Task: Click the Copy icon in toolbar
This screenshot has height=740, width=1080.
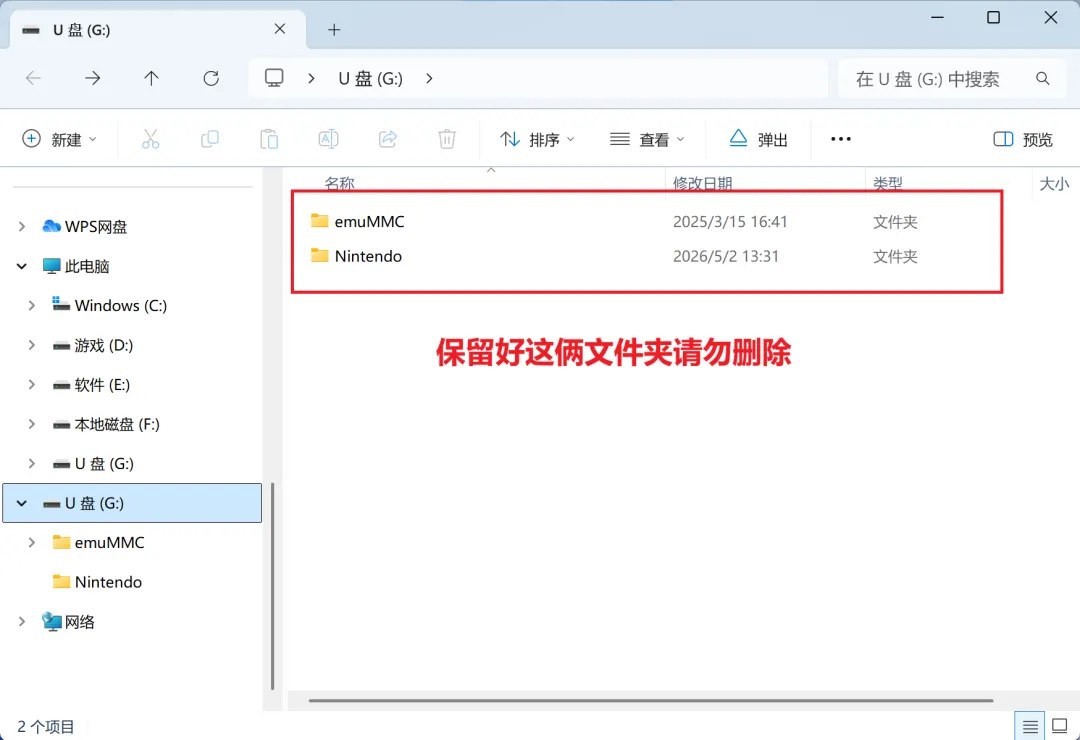Action: tap(210, 139)
